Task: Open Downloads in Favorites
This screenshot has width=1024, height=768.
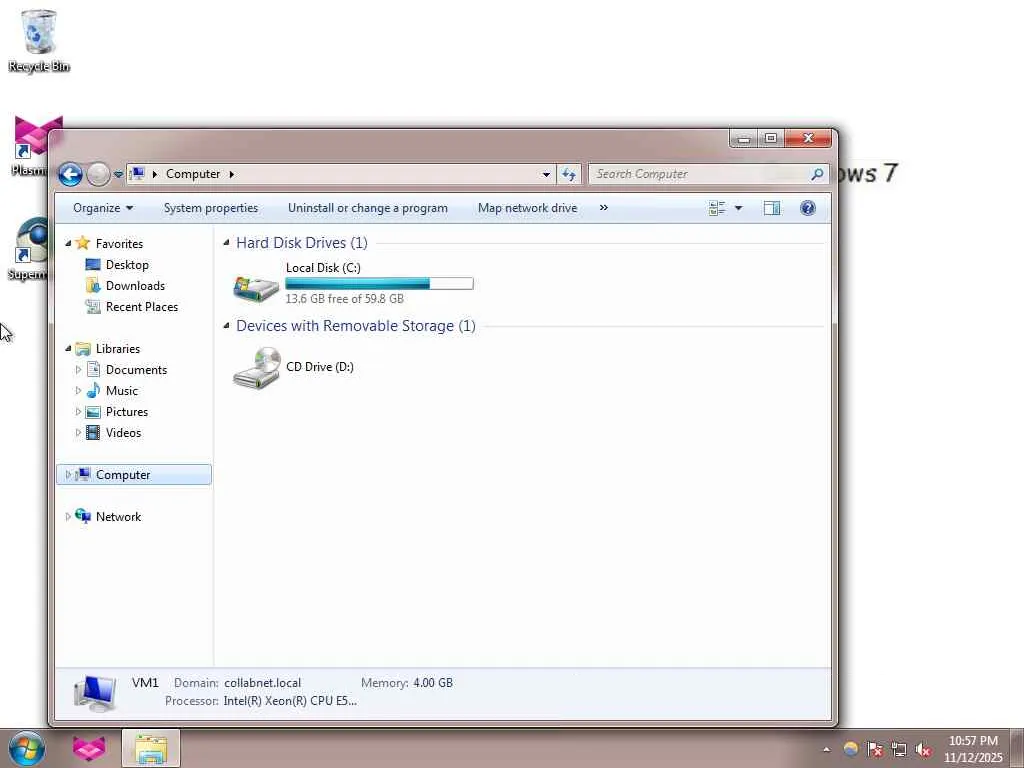Action: (125, 285)
